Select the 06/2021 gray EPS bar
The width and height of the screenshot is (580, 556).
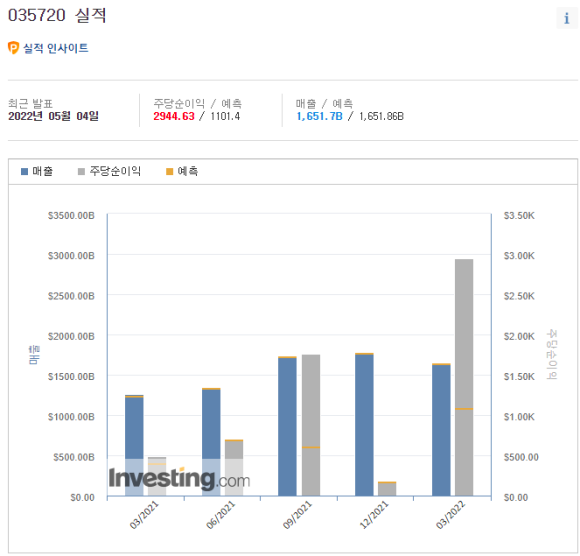[x=234, y=468]
